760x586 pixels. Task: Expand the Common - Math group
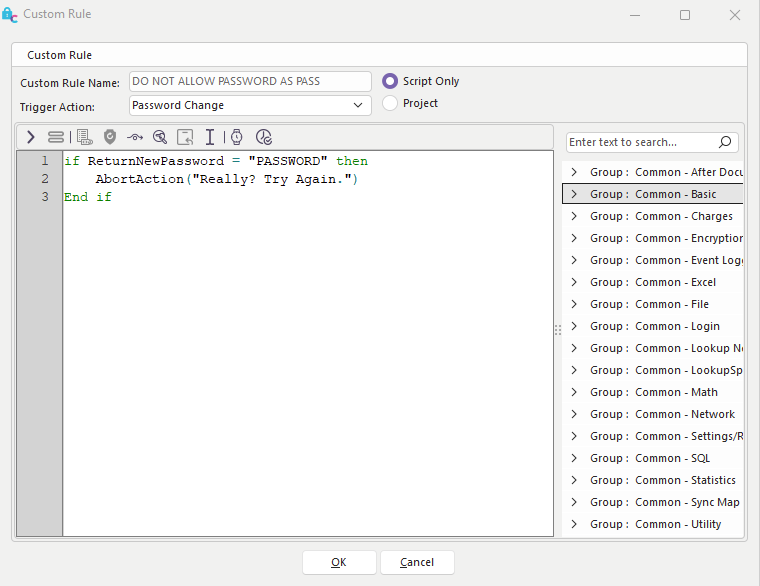(574, 392)
